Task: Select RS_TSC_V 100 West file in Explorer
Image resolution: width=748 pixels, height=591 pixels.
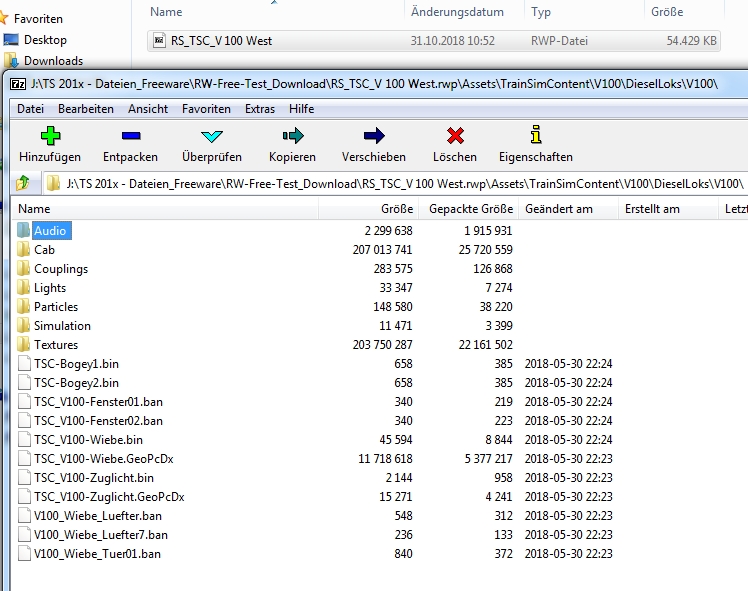Action: coord(433,41)
